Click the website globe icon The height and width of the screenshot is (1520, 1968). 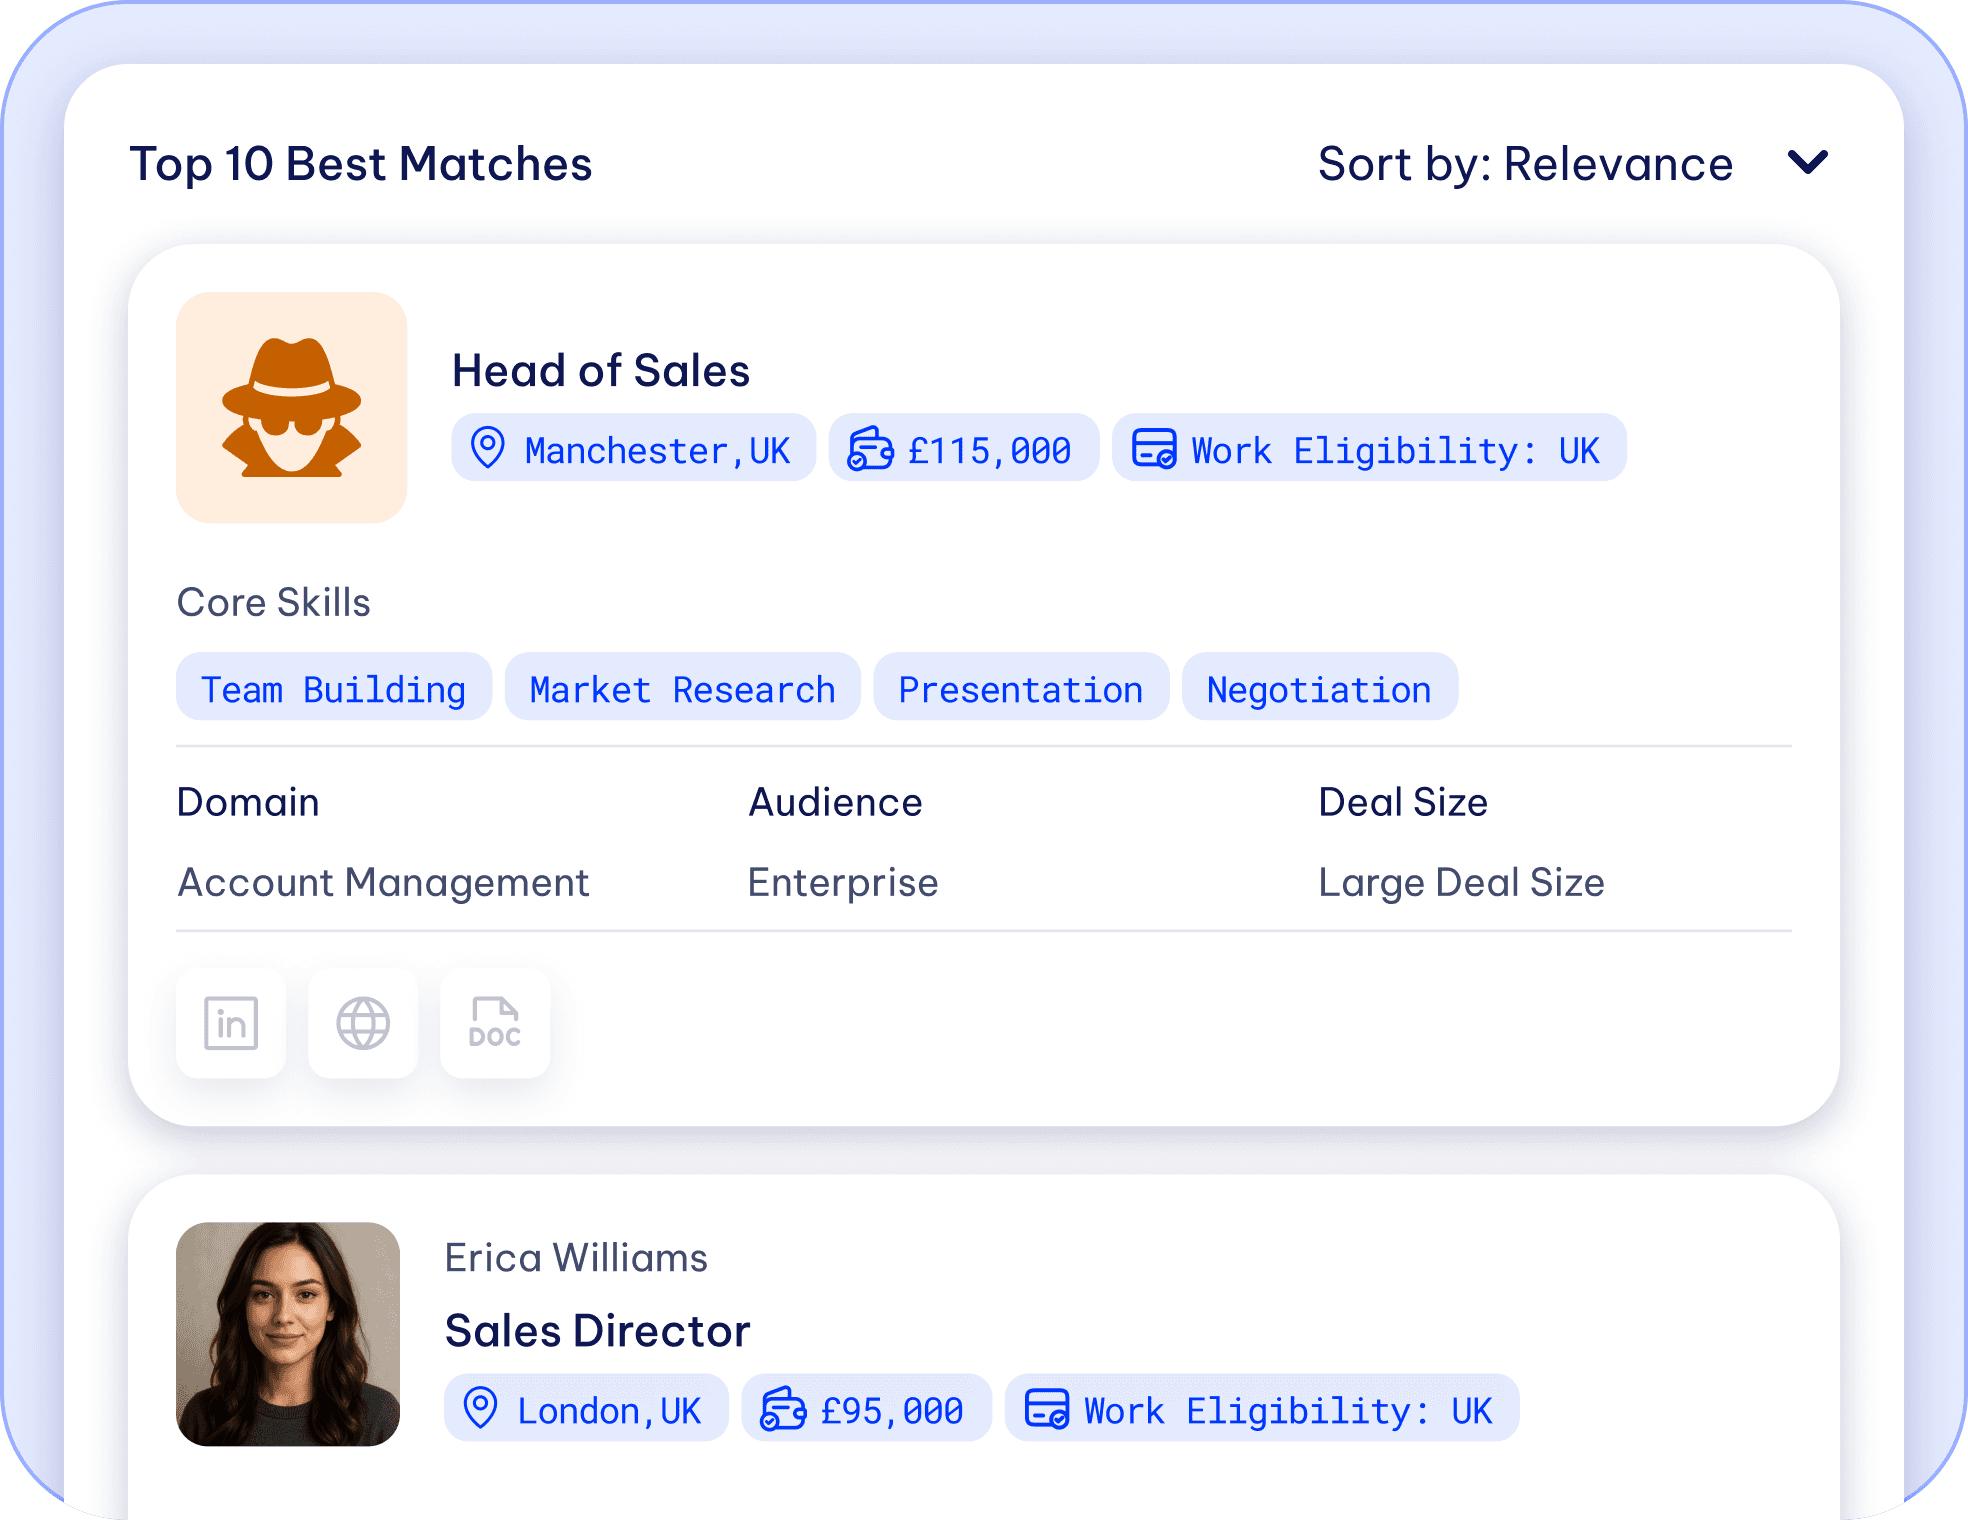tap(363, 1023)
